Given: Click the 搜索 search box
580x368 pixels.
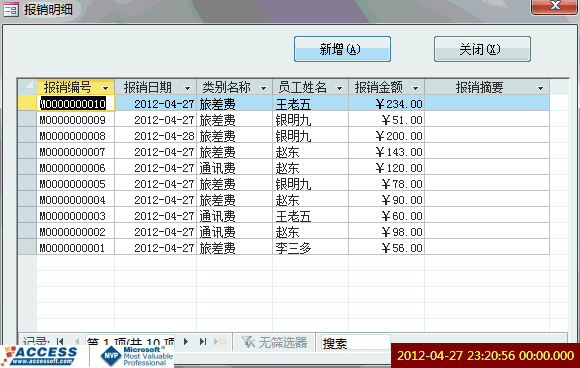Looking at the screenshot, I should 355,342.
